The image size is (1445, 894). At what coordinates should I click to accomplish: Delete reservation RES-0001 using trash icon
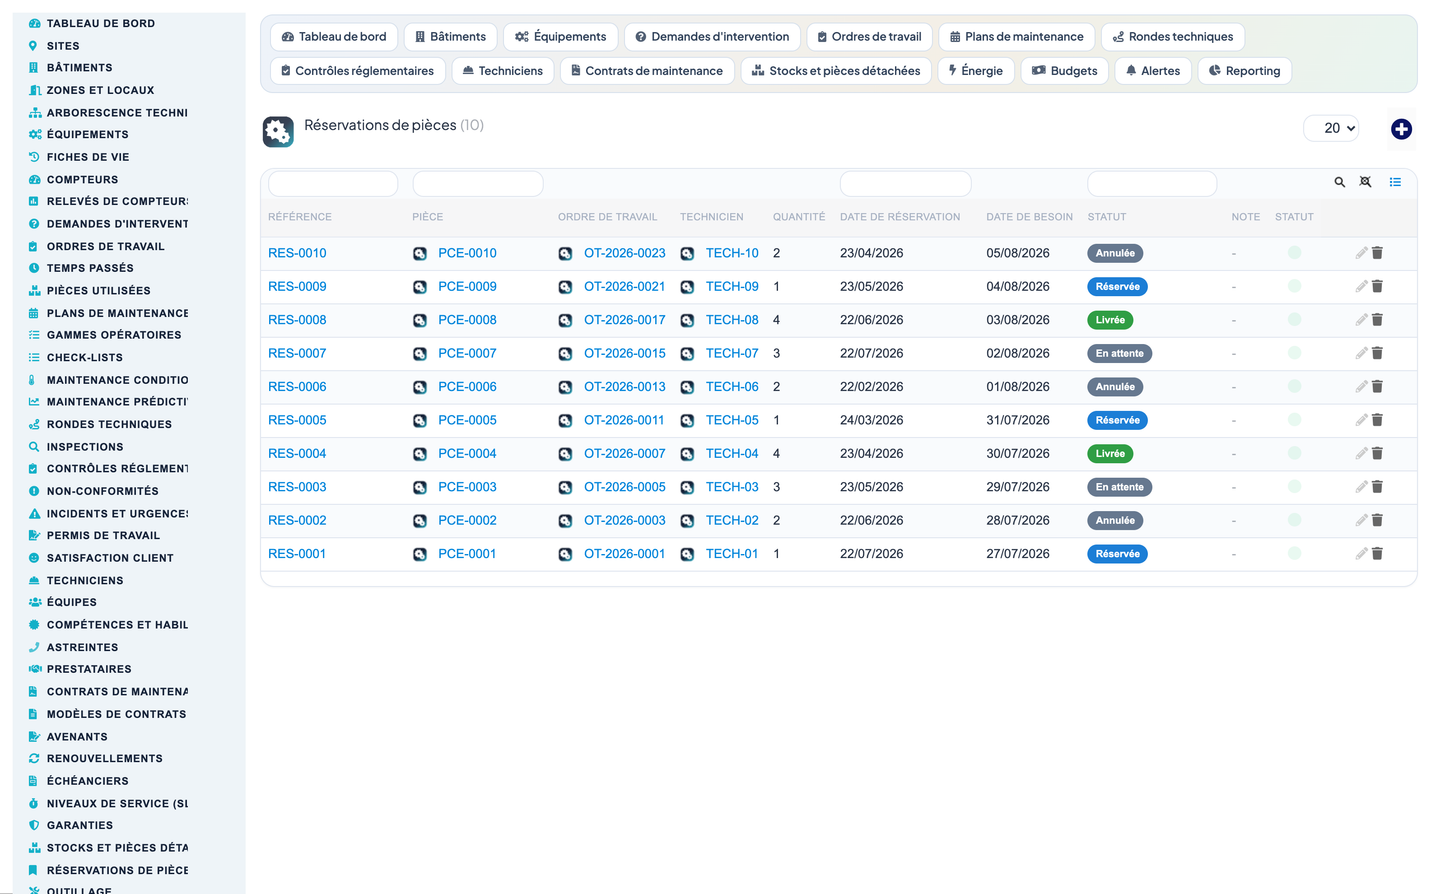pyautogui.click(x=1377, y=554)
